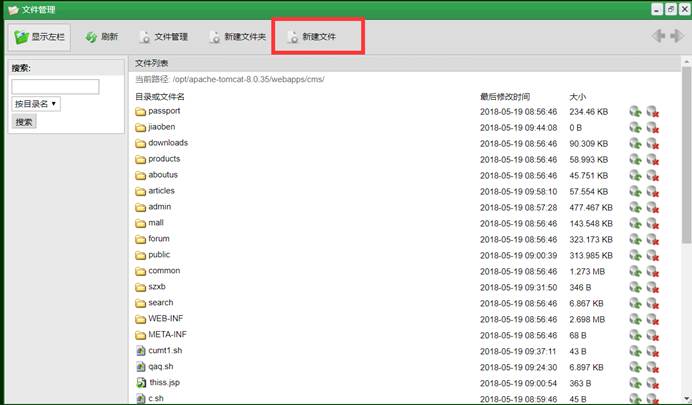Click the search text input field
692x405 pixels.
point(55,86)
